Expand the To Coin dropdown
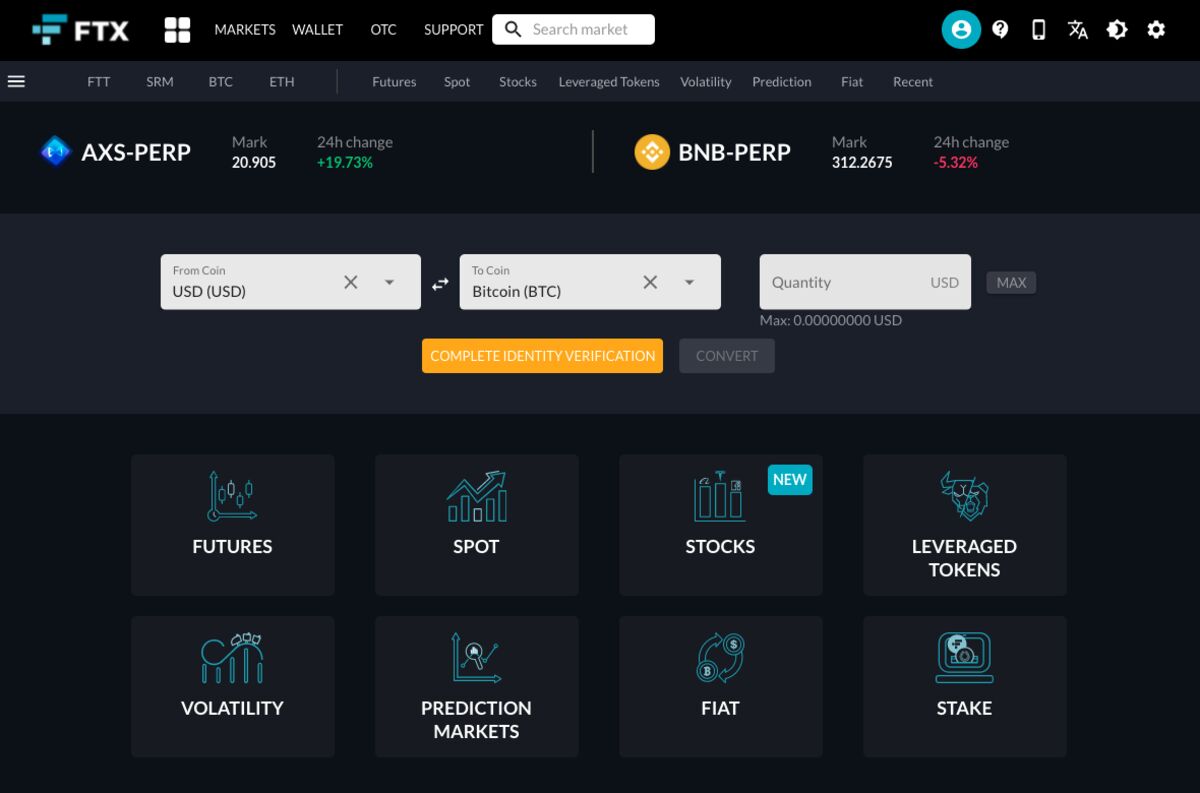This screenshot has height=793, width=1200. coord(688,282)
